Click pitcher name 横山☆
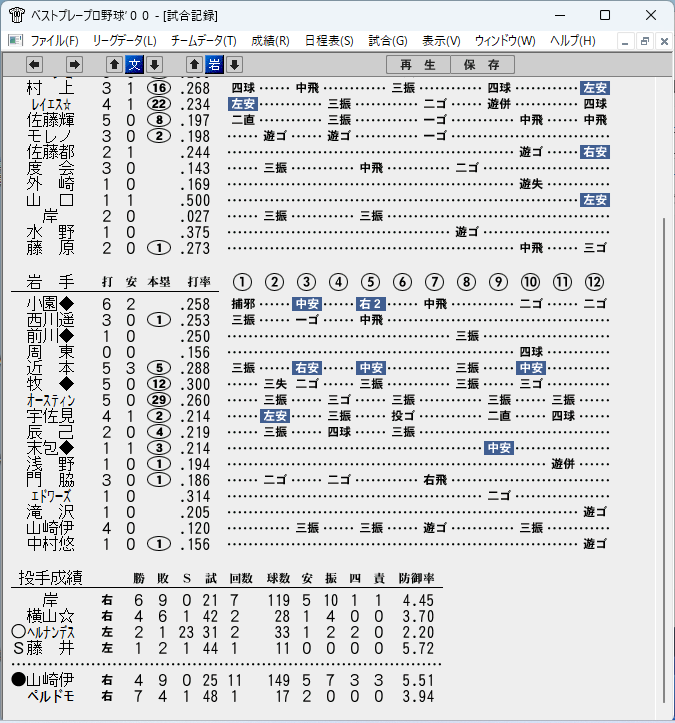This screenshot has width=675, height=723. tap(50, 616)
